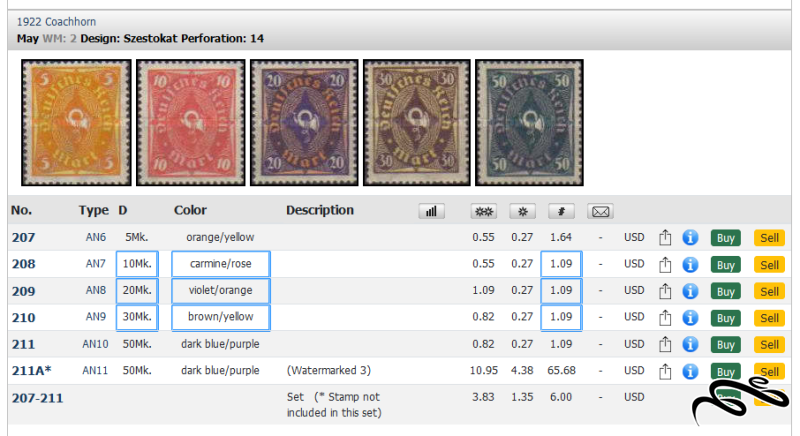The height and width of the screenshot is (436, 800).
Task: Click the Color column header
Action: [x=190, y=210]
